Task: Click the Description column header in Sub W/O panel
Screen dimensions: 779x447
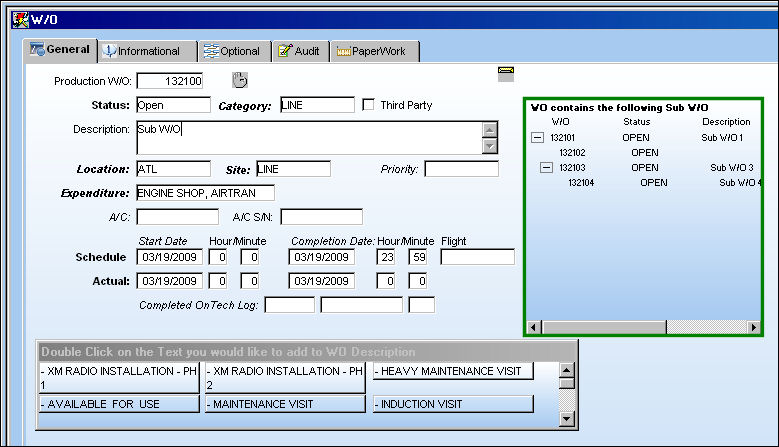Action: click(x=726, y=122)
